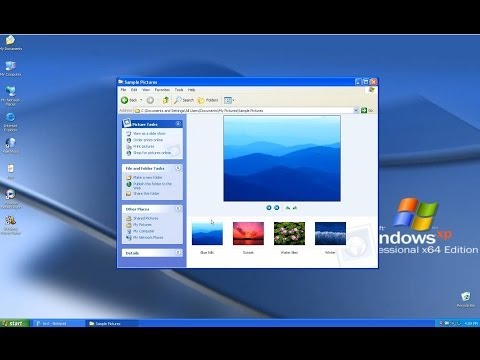Open the File menu
480x360 pixels.
[x=123, y=90]
